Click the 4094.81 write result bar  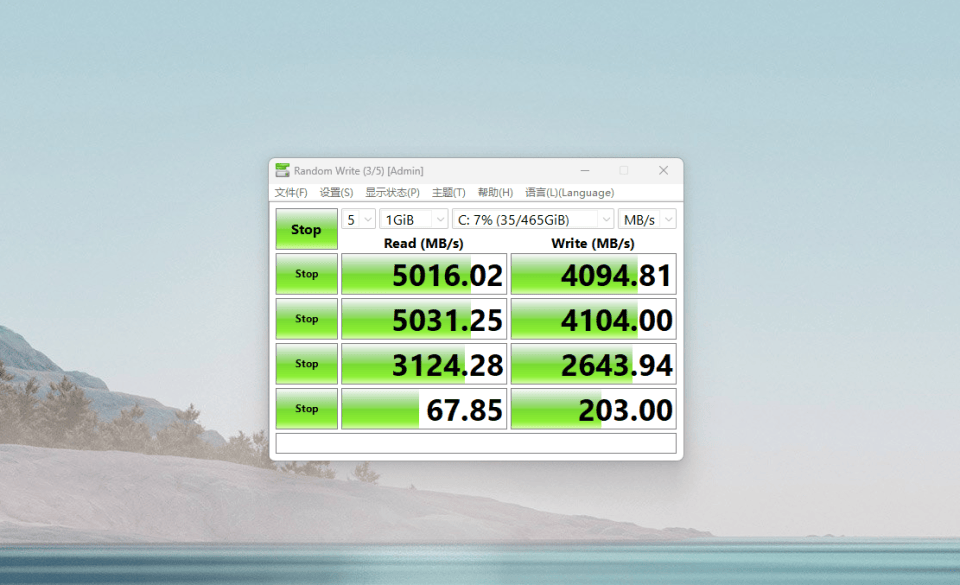point(593,274)
